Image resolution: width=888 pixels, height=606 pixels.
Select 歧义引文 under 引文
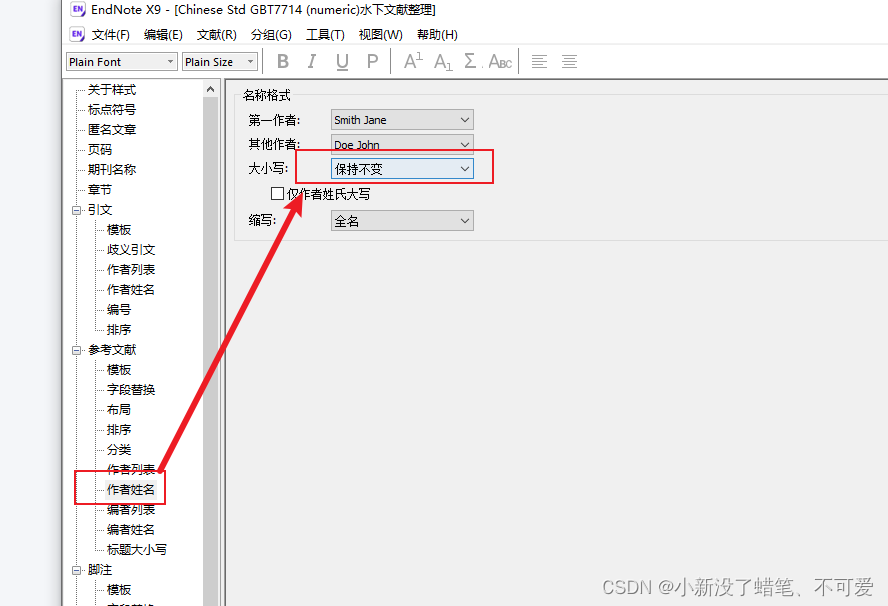pyautogui.click(x=131, y=250)
